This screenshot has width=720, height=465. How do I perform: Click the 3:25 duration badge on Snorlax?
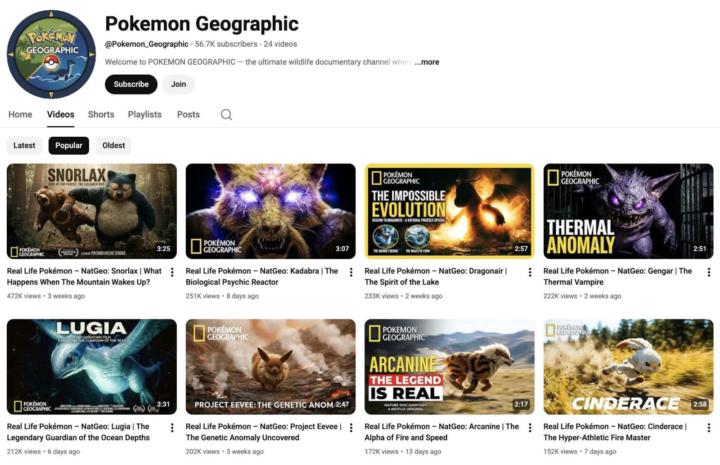click(163, 249)
